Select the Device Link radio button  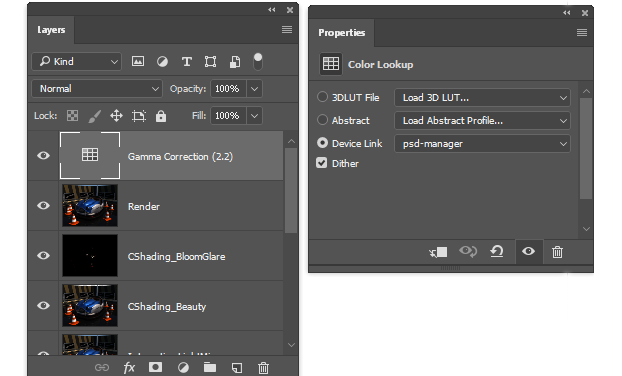pyautogui.click(x=322, y=143)
